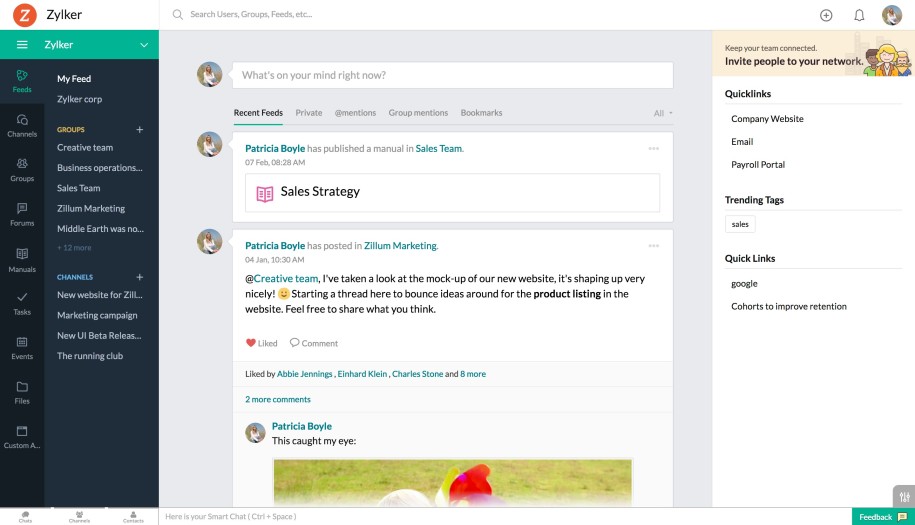Click the search magnifier icon
The width and height of the screenshot is (915, 525).
coord(177,15)
